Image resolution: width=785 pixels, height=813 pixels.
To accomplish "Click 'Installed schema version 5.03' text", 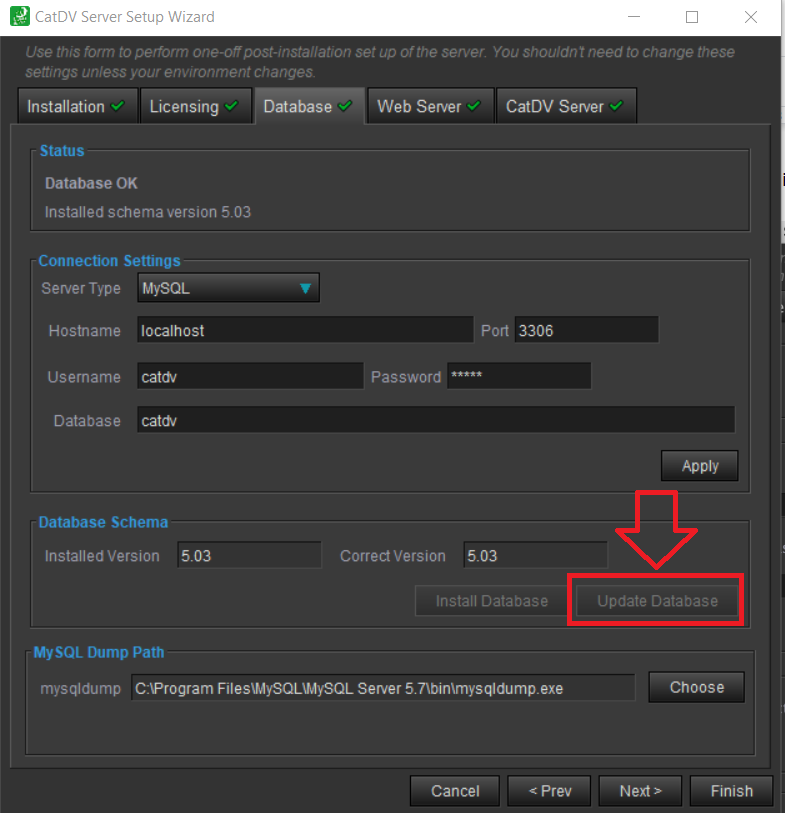I will click(148, 212).
